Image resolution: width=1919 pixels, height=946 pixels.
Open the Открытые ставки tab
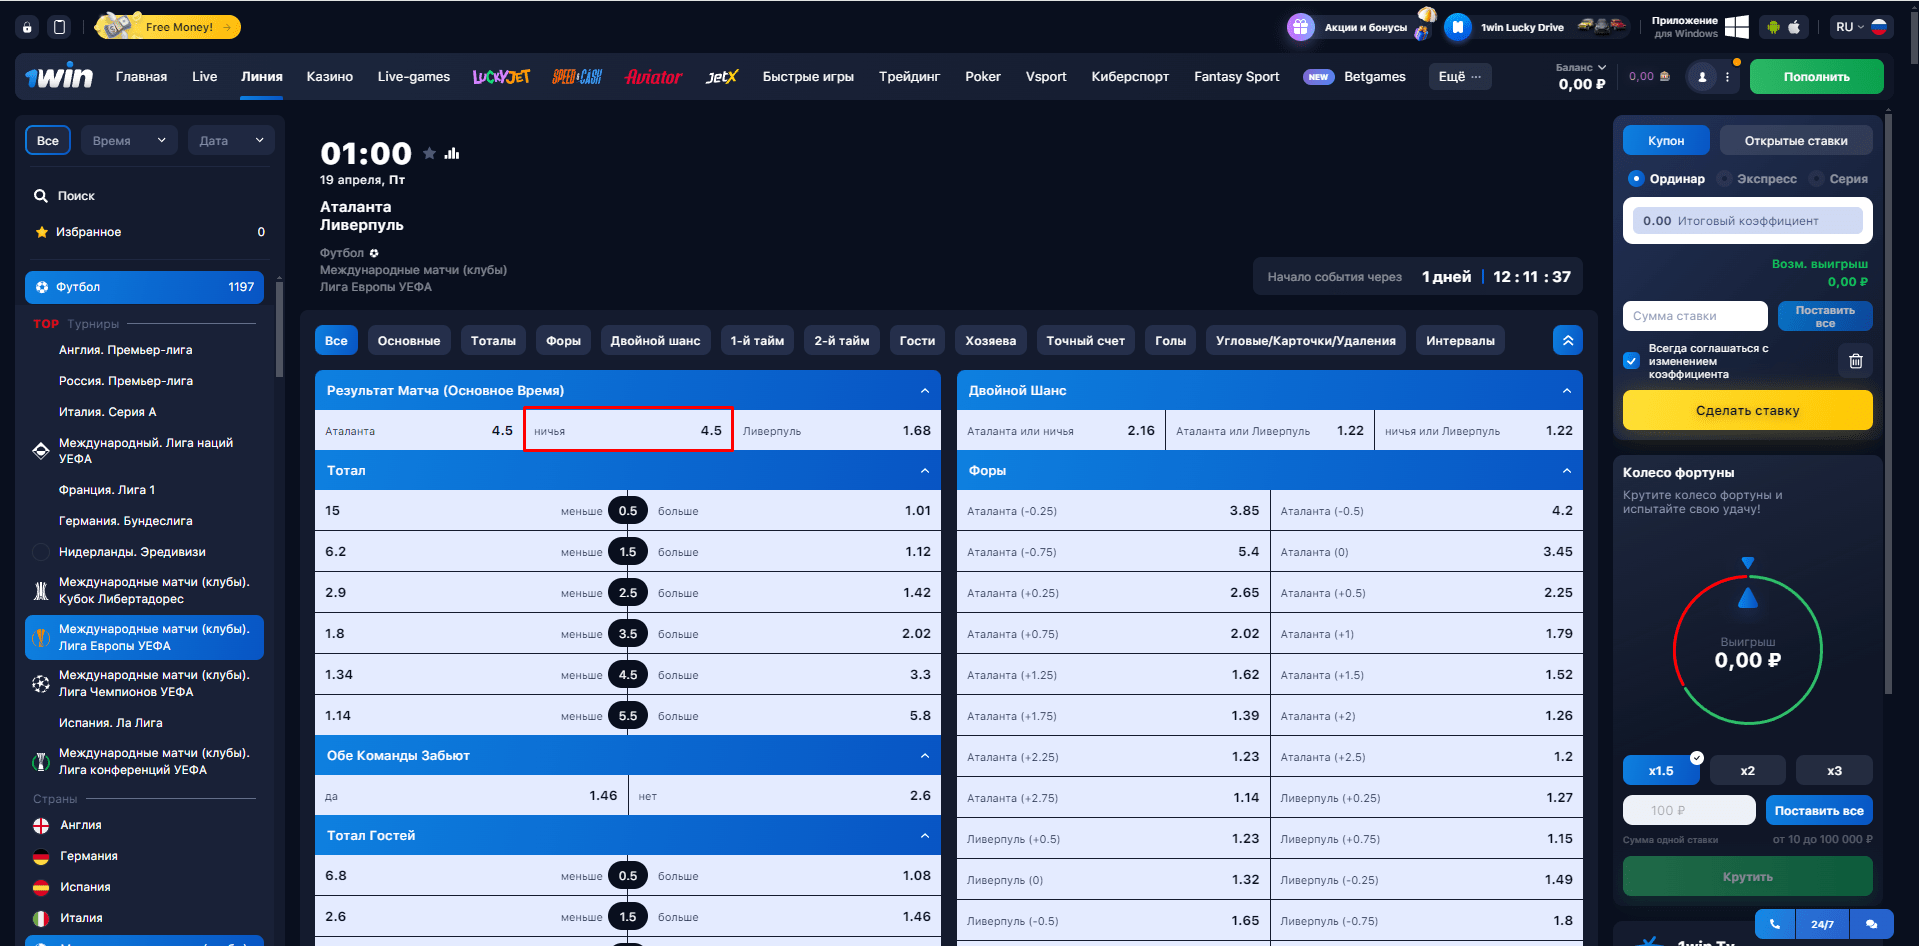pyautogui.click(x=1795, y=141)
